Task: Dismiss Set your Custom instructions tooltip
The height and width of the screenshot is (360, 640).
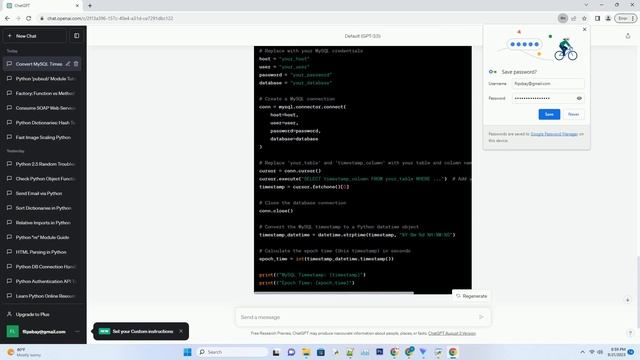Action: [x=181, y=331]
